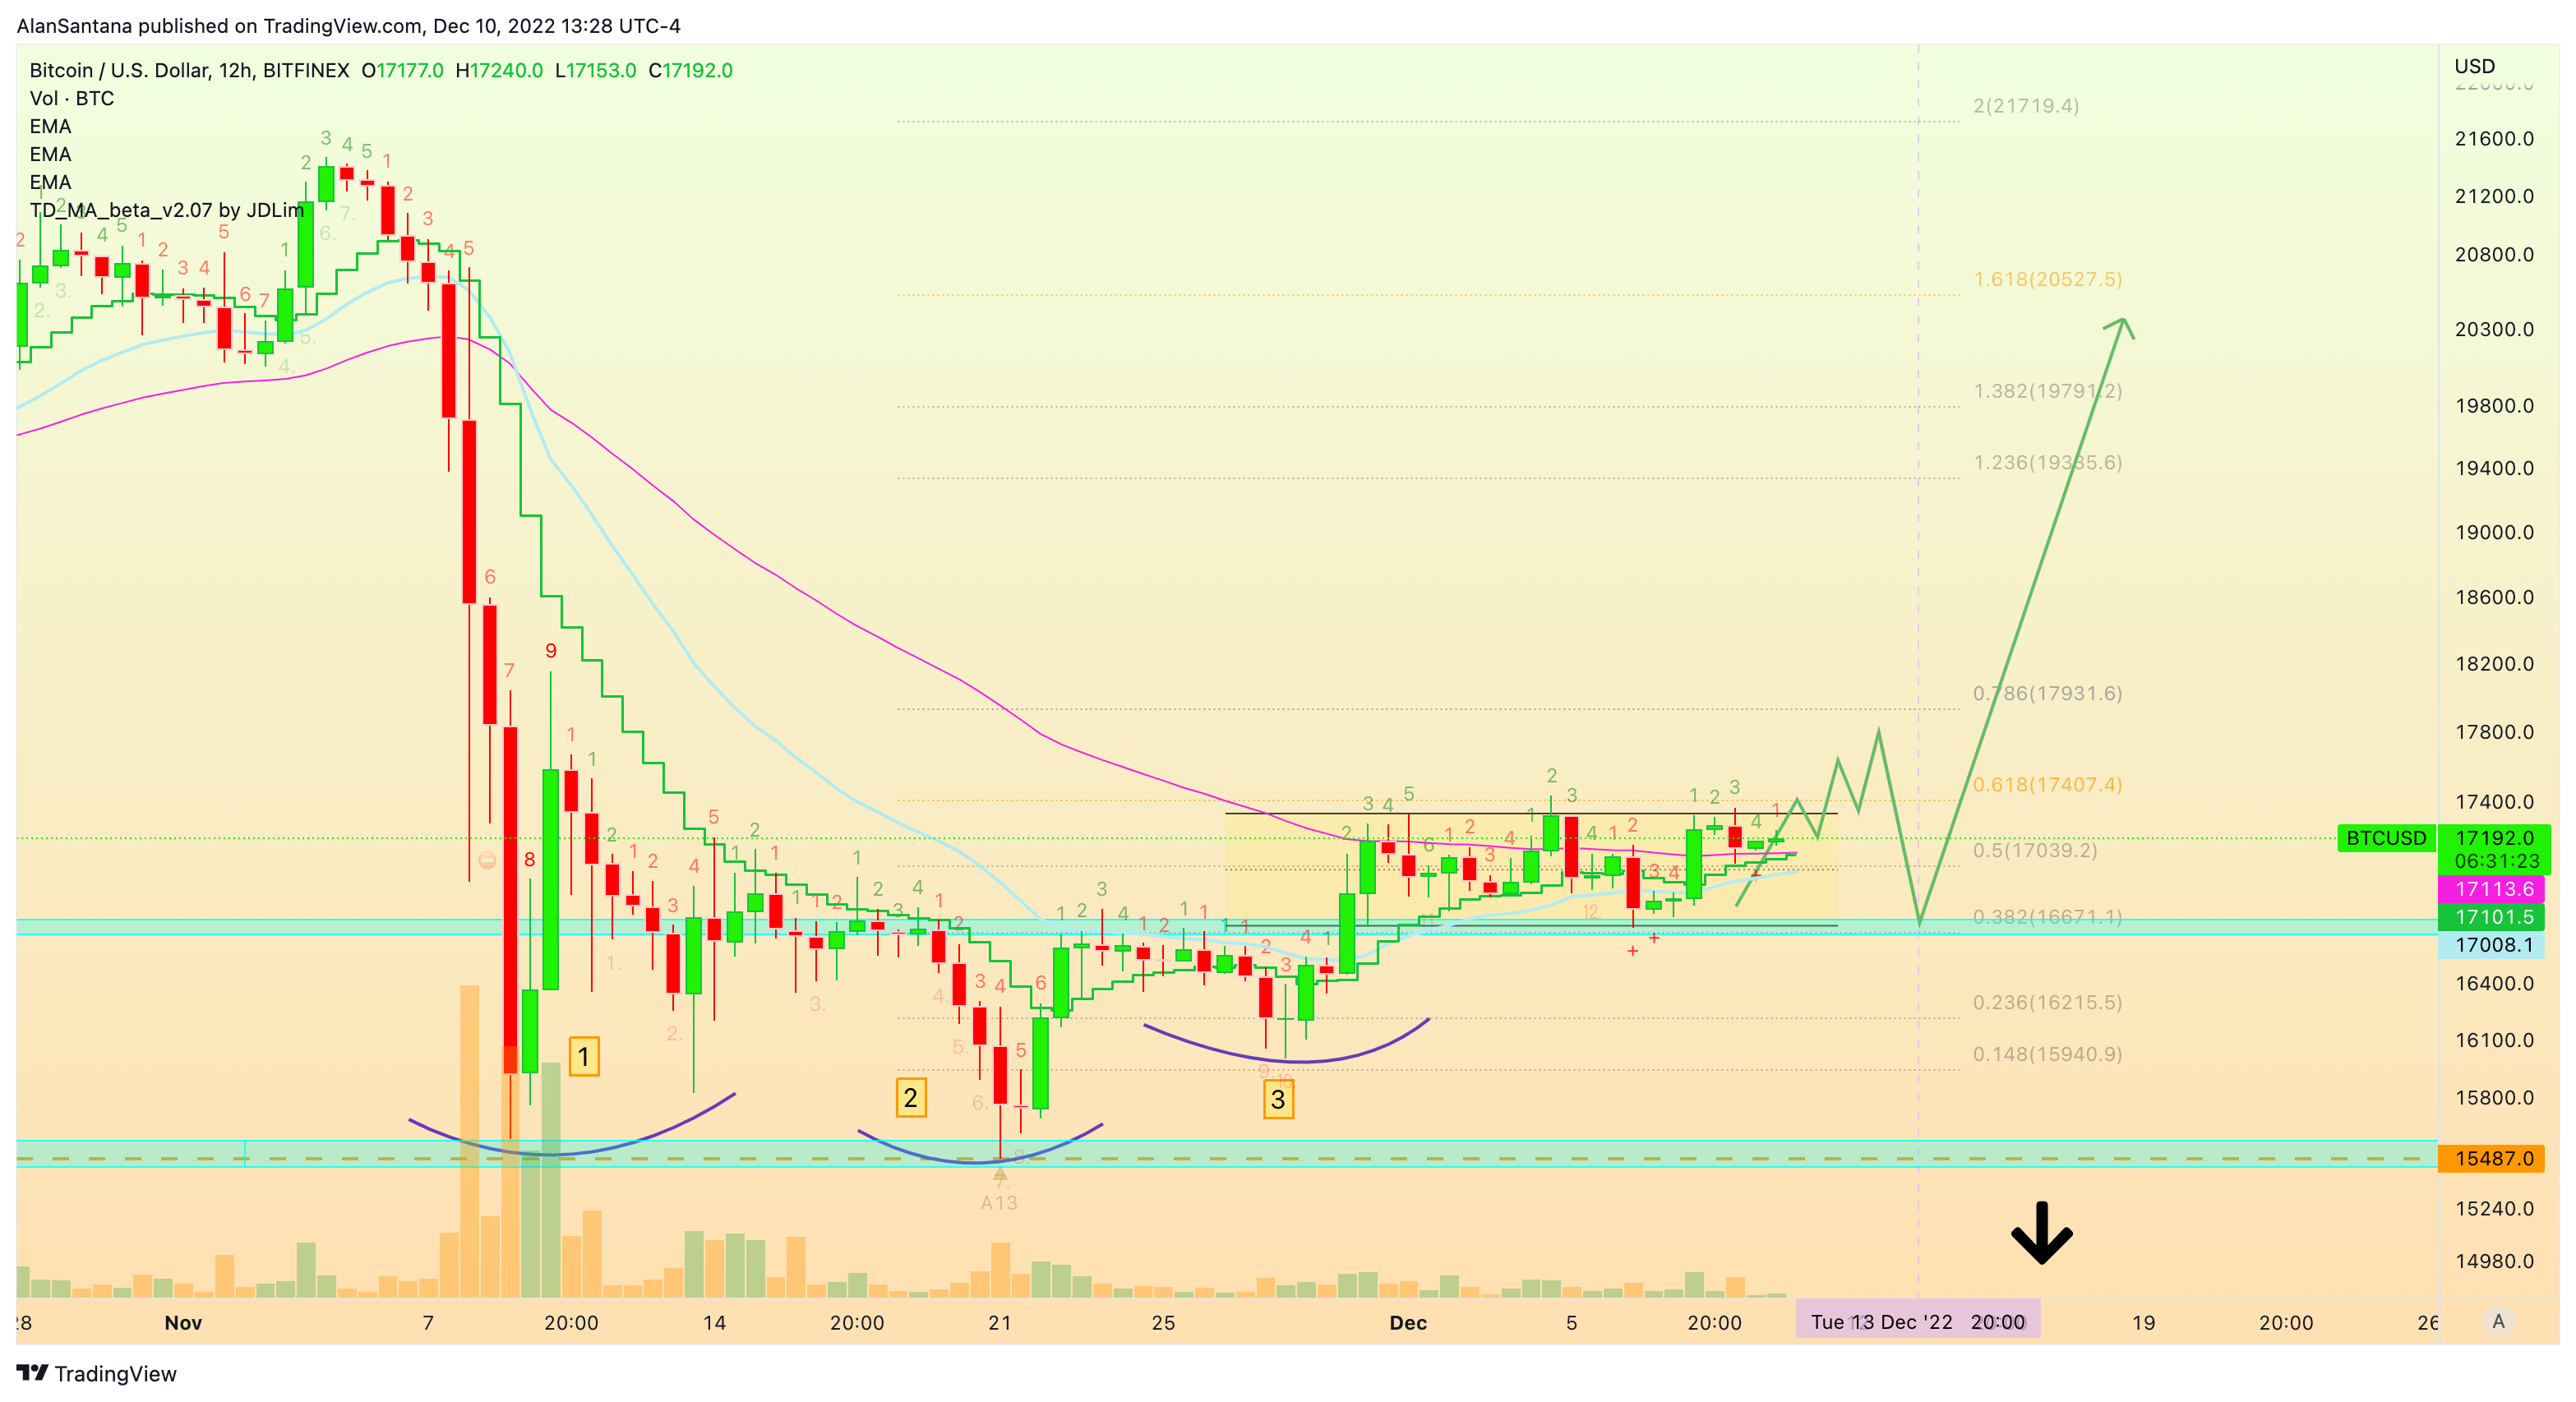The image size is (2576, 1402).
Task: Click date 7 on the time axis
Action: coord(428,1322)
